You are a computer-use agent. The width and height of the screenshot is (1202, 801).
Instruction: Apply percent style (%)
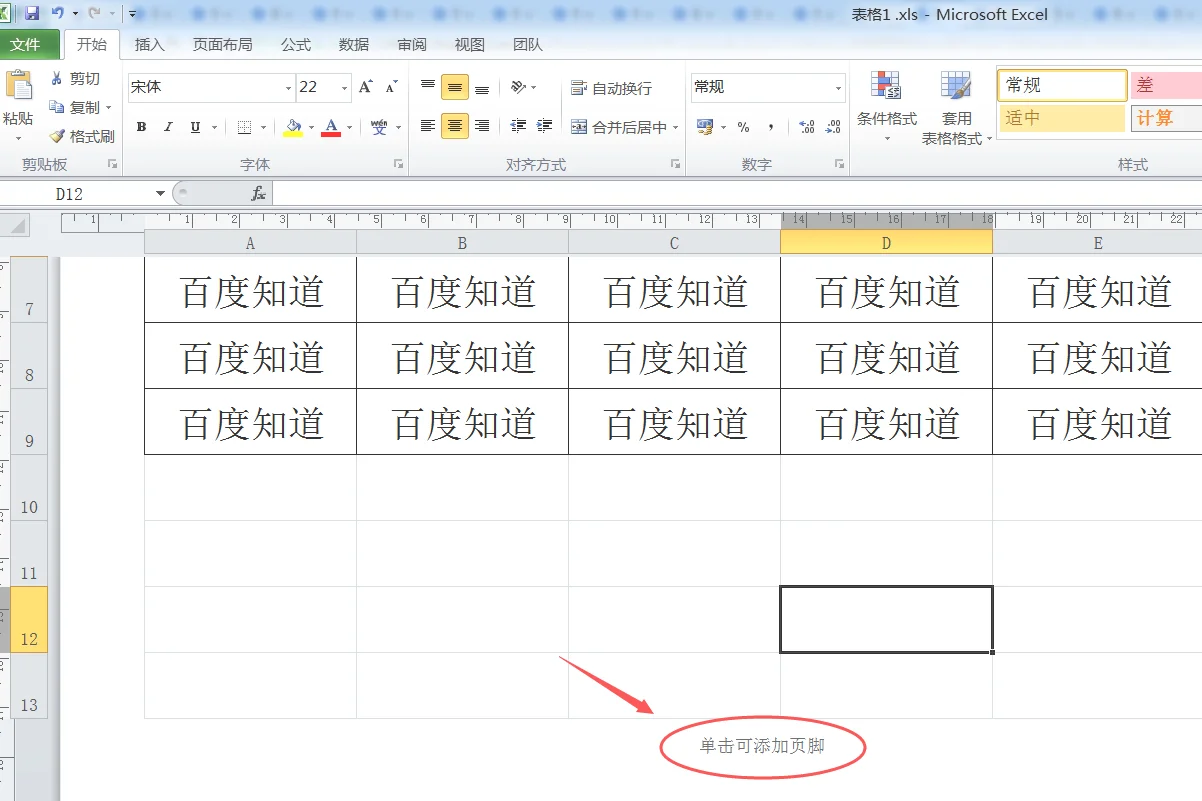pos(743,127)
